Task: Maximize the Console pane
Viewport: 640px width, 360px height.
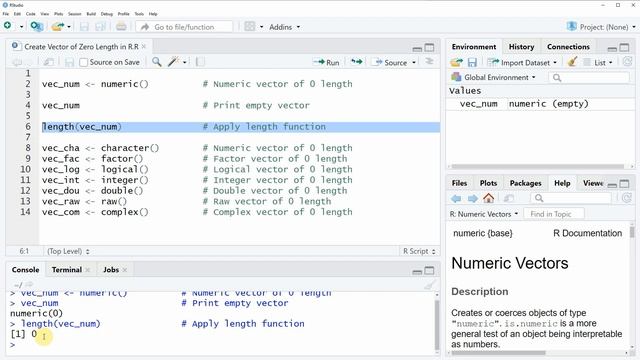Action: 429,271
